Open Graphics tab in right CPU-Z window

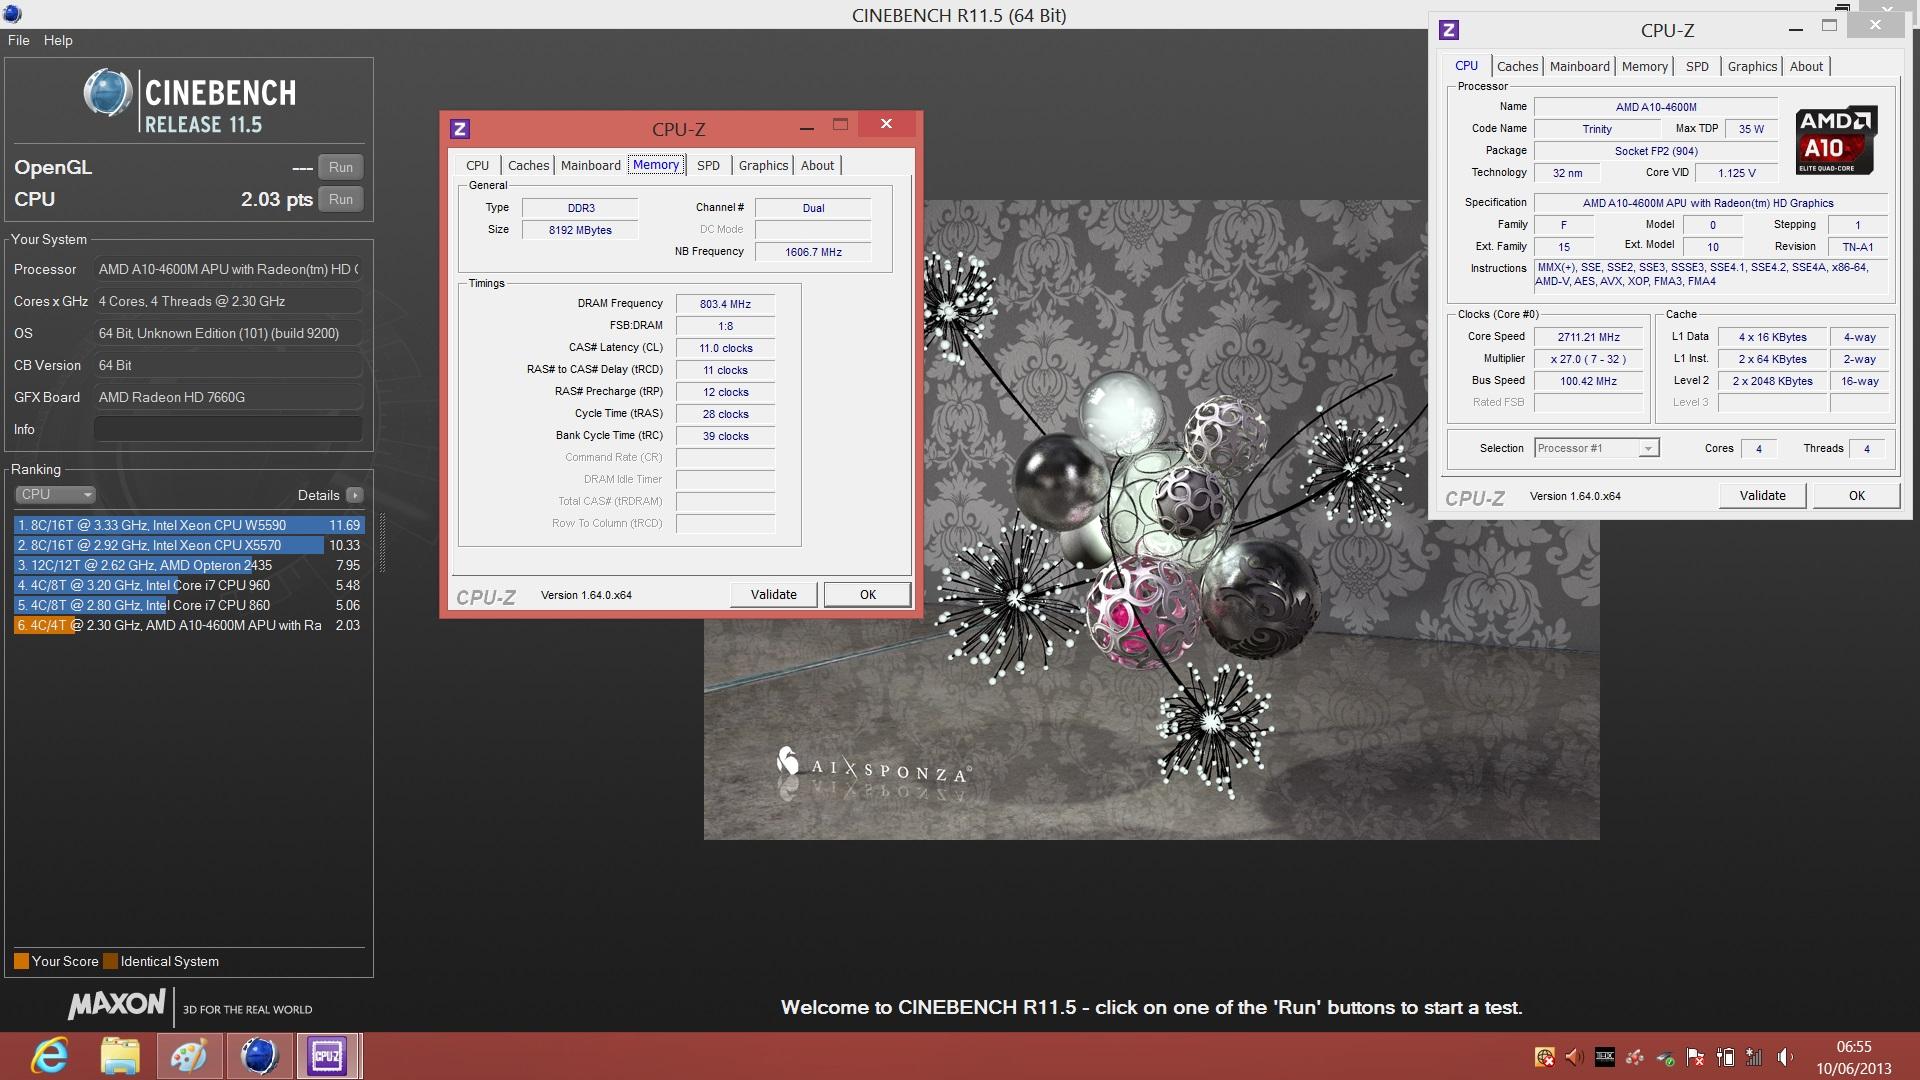[1752, 66]
